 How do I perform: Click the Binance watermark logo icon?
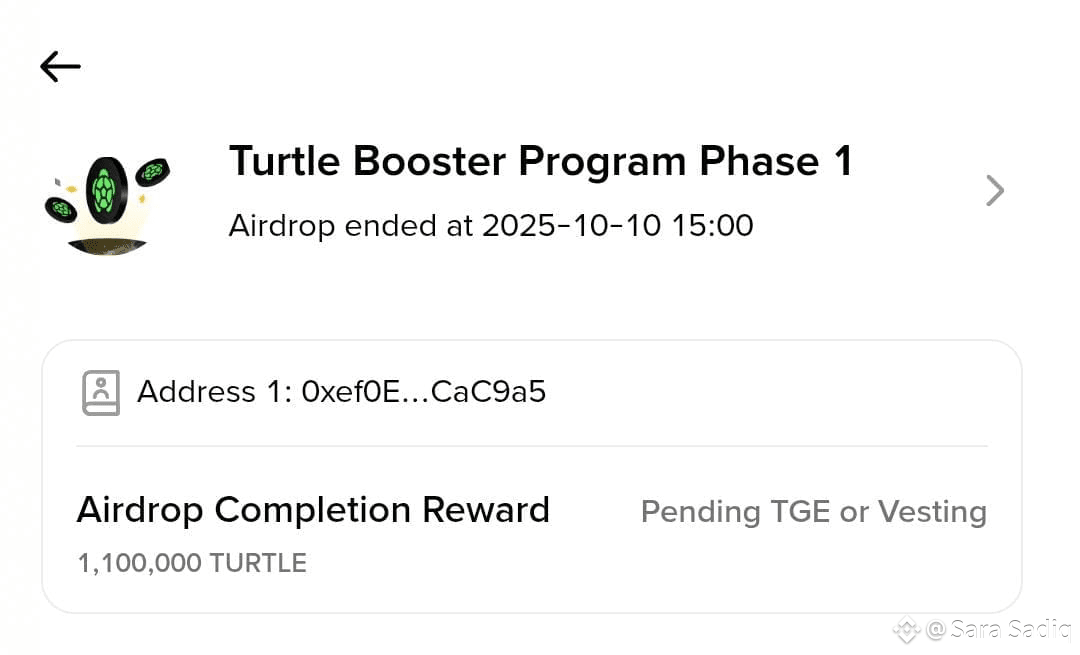[x=906, y=630]
